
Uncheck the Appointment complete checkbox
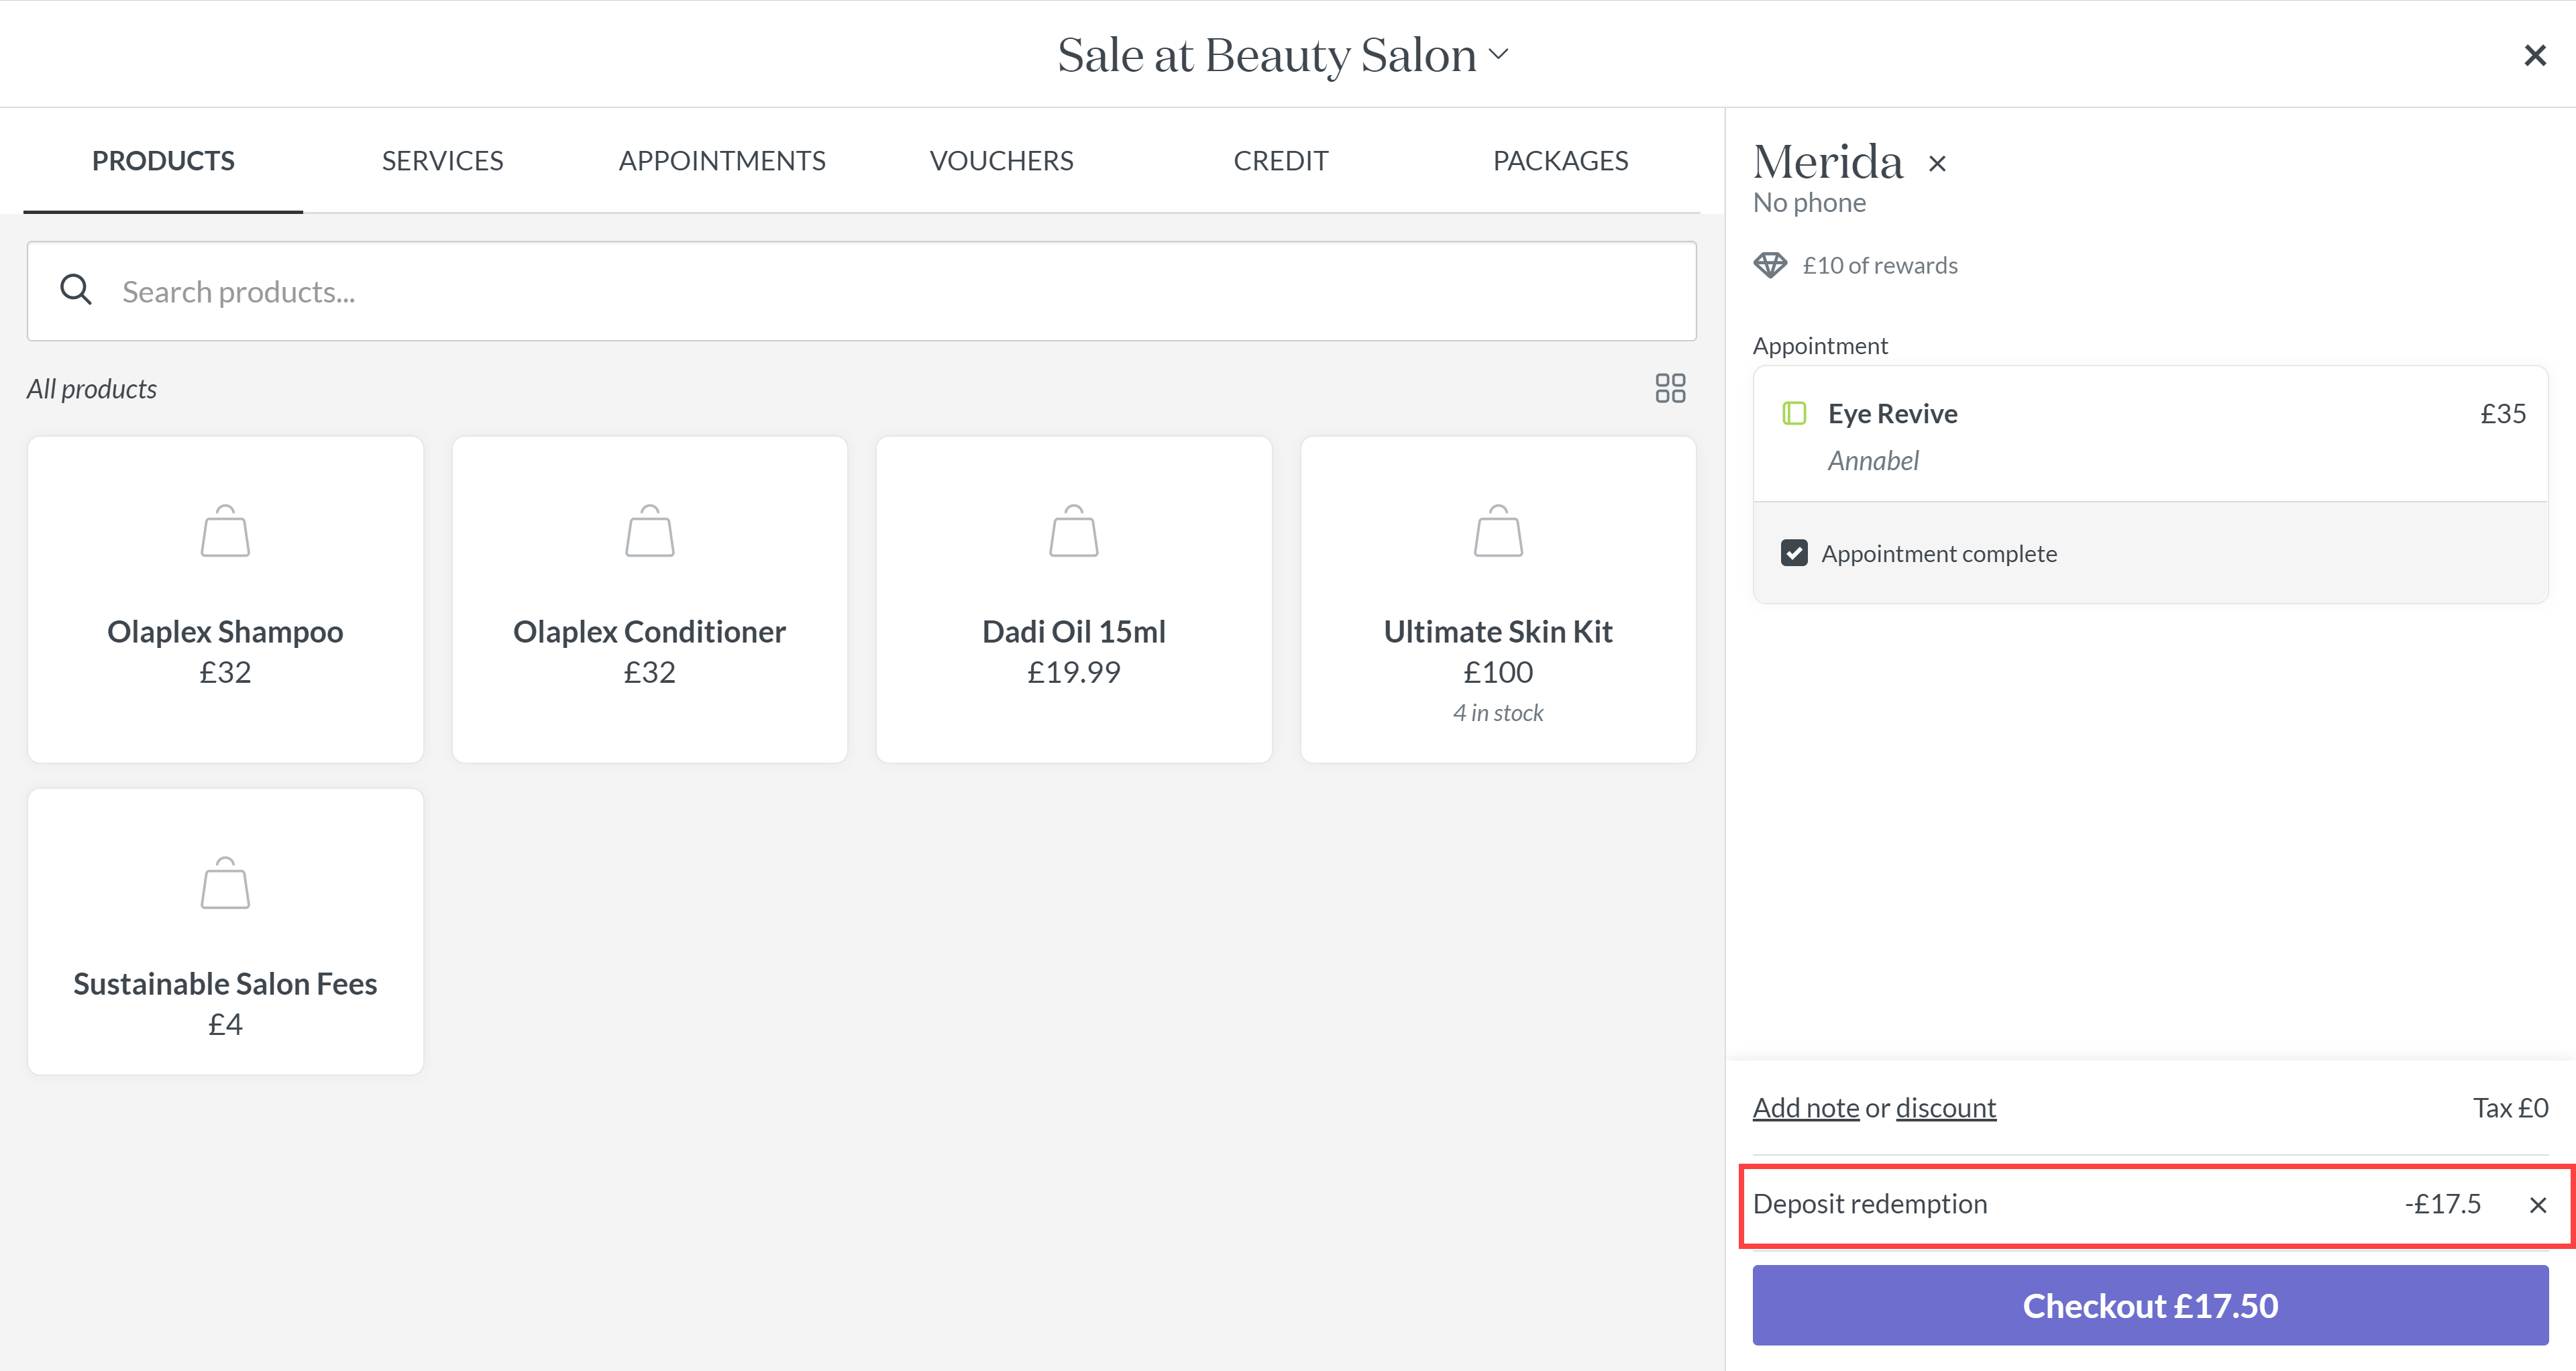(1794, 553)
